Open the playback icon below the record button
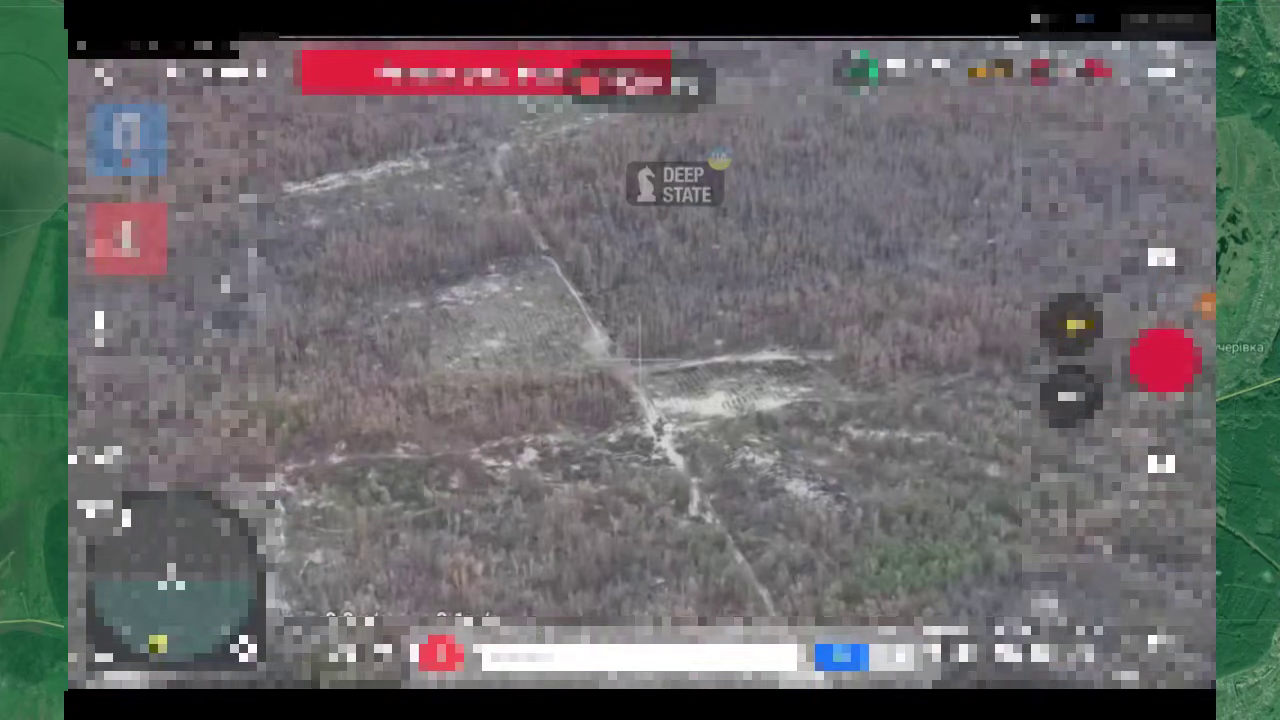The height and width of the screenshot is (720, 1280). (1160, 463)
